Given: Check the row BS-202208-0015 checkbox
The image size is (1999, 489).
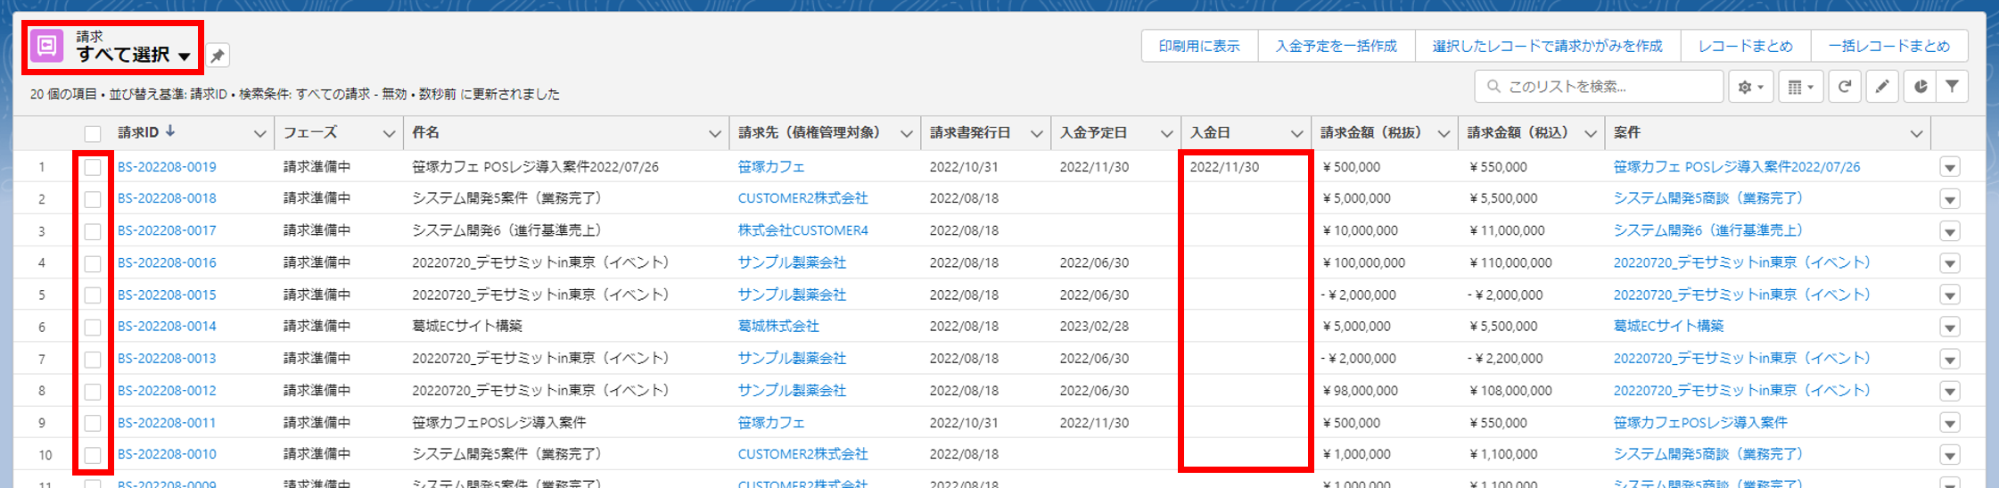Looking at the screenshot, I should pos(93,295).
